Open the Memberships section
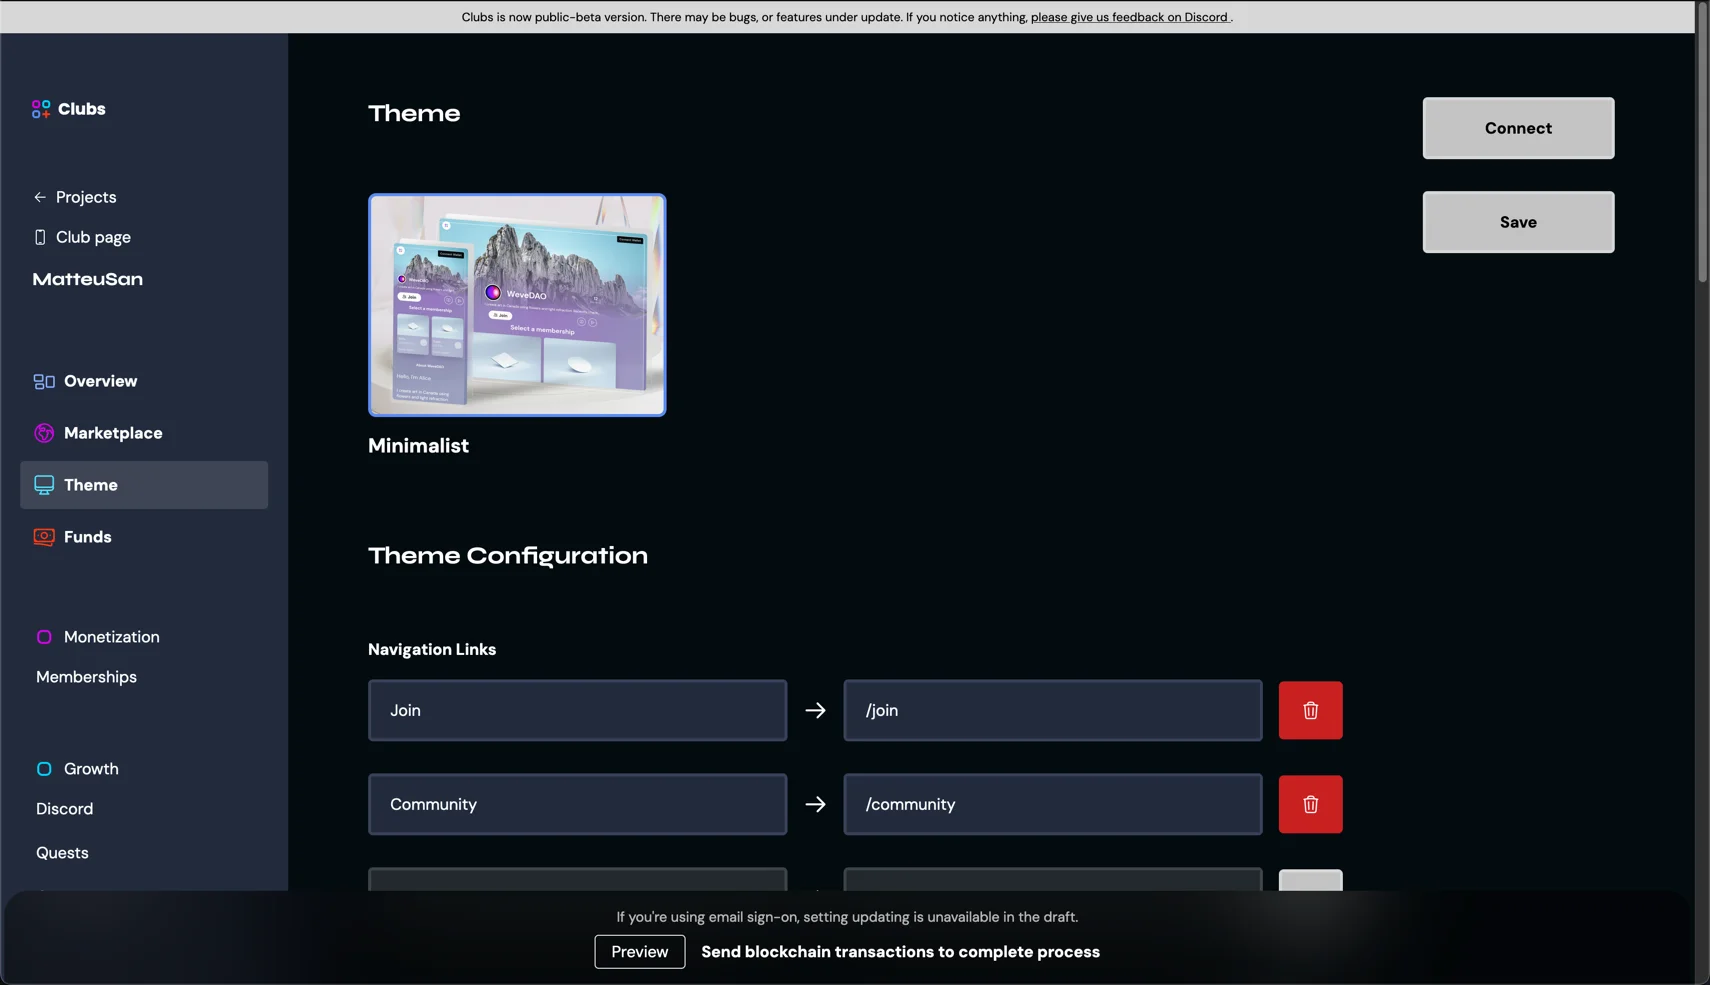Viewport: 1710px width, 985px height. point(86,677)
